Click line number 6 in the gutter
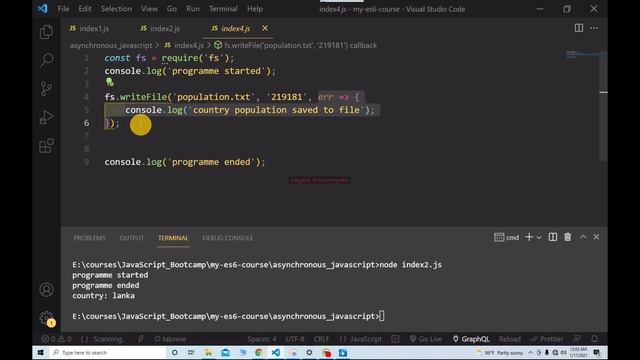The width and height of the screenshot is (640, 360). (87, 123)
